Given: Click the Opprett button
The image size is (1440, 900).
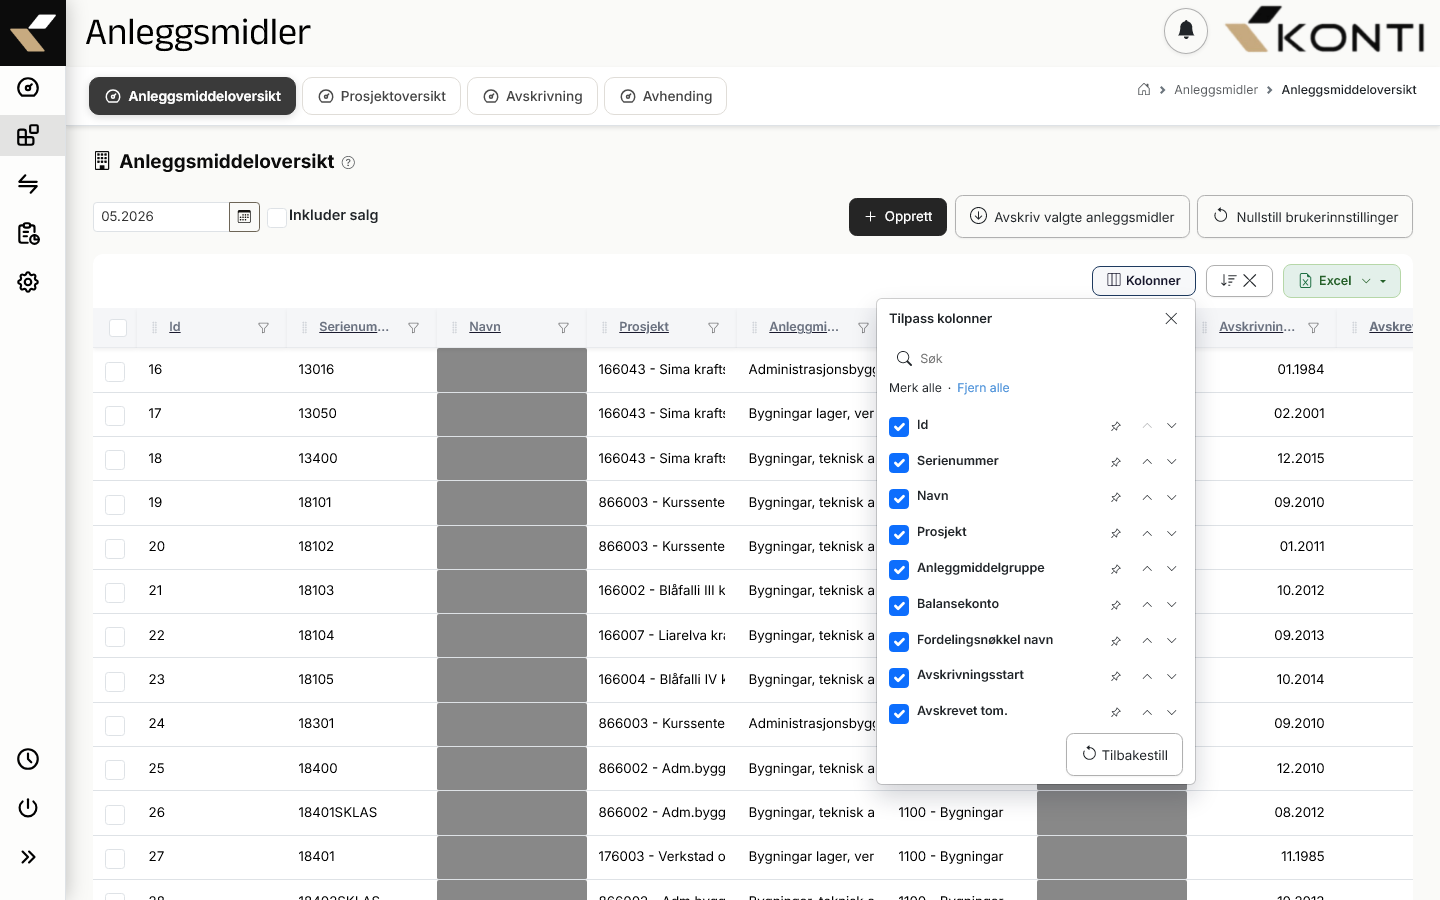Looking at the screenshot, I should coord(898,217).
